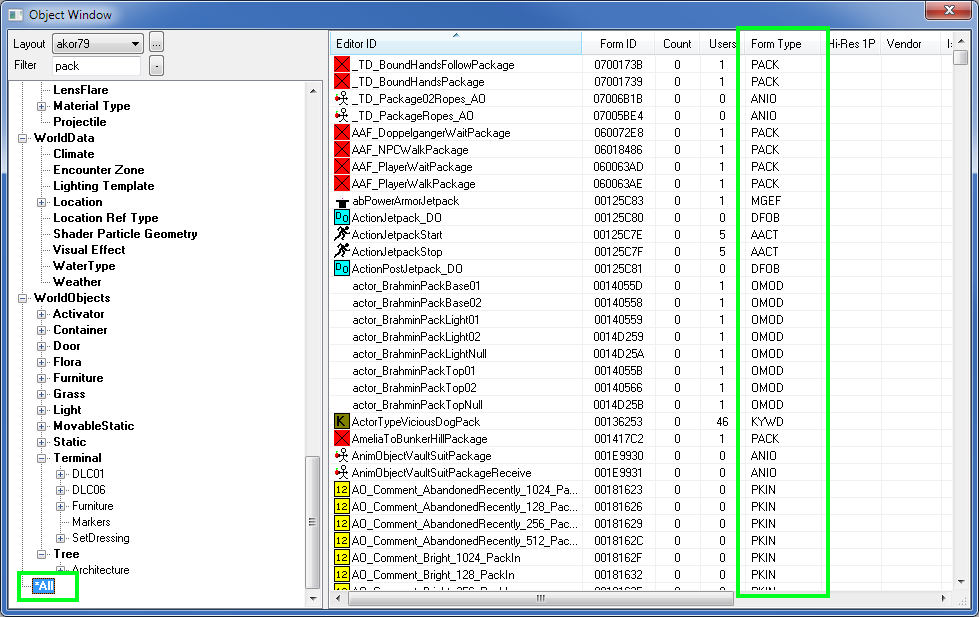Select the LensFlare tree item
This screenshot has width=979, height=617.
coord(81,90)
